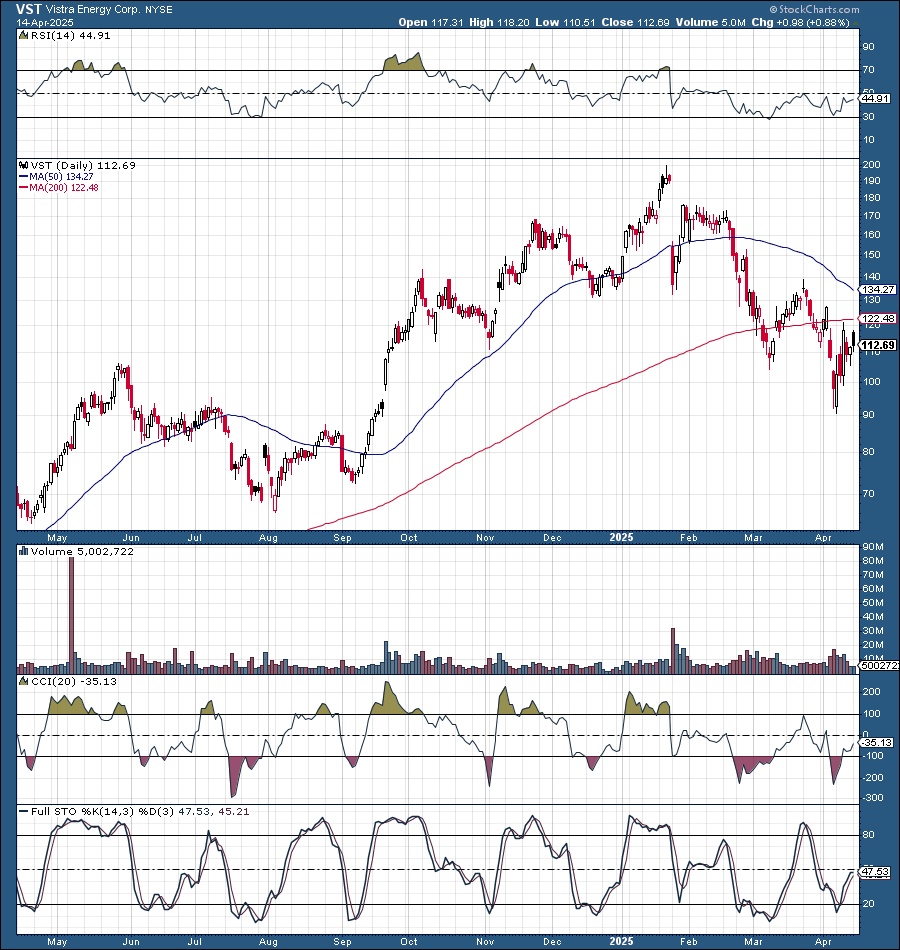Click the 14-Apr-2025 date label
This screenshot has height=950, width=900.
click(43, 21)
